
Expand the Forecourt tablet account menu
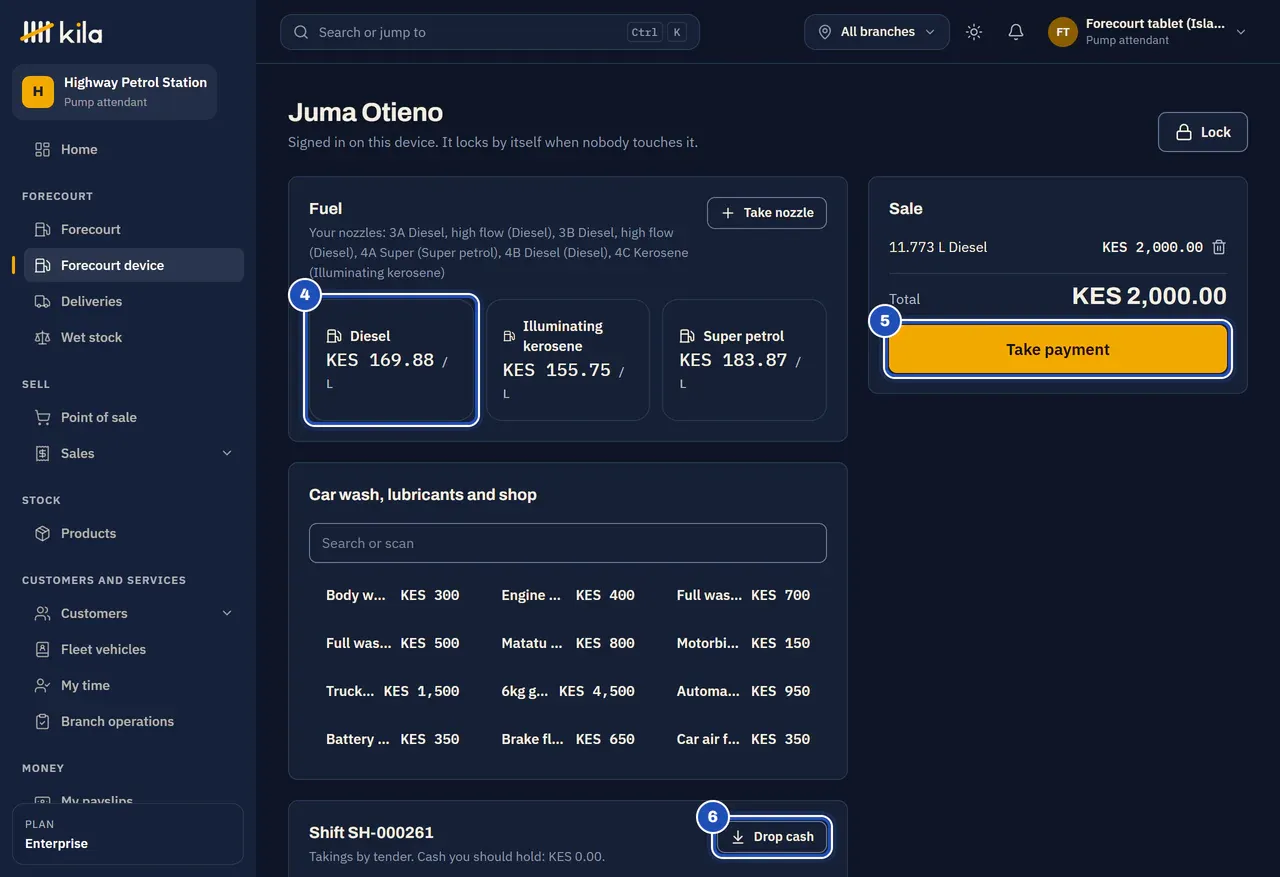[1148, 32]
